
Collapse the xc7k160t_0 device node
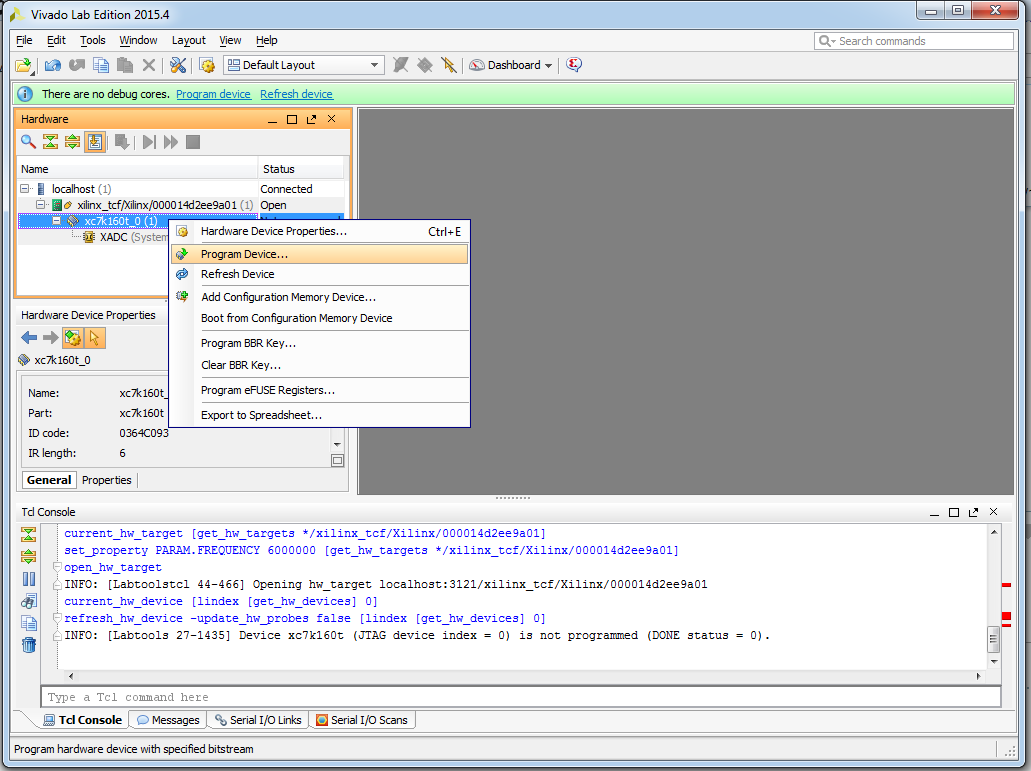pos(57,221)
